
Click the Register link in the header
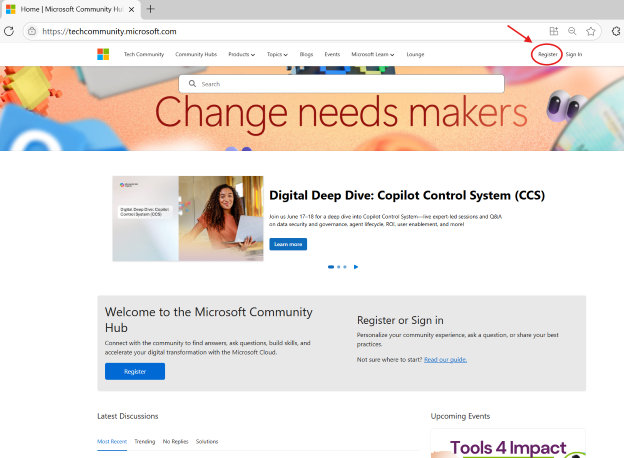coord(548,54)
